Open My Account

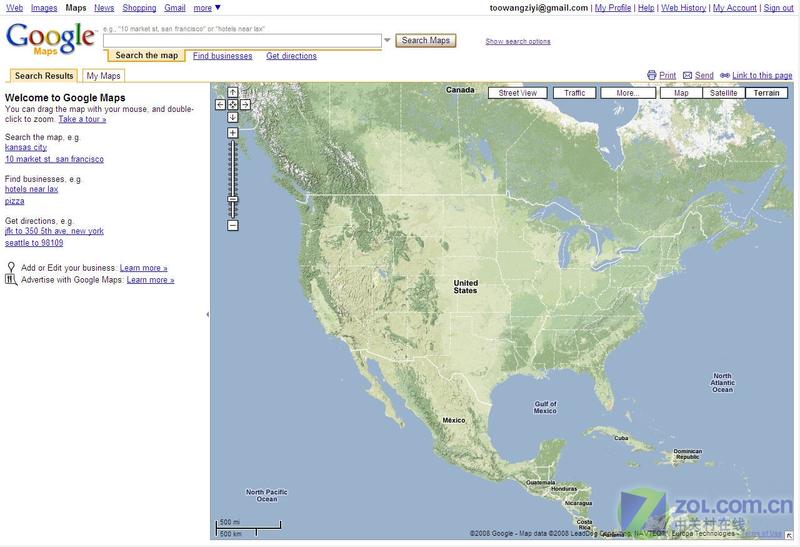(x=735, y=8)
